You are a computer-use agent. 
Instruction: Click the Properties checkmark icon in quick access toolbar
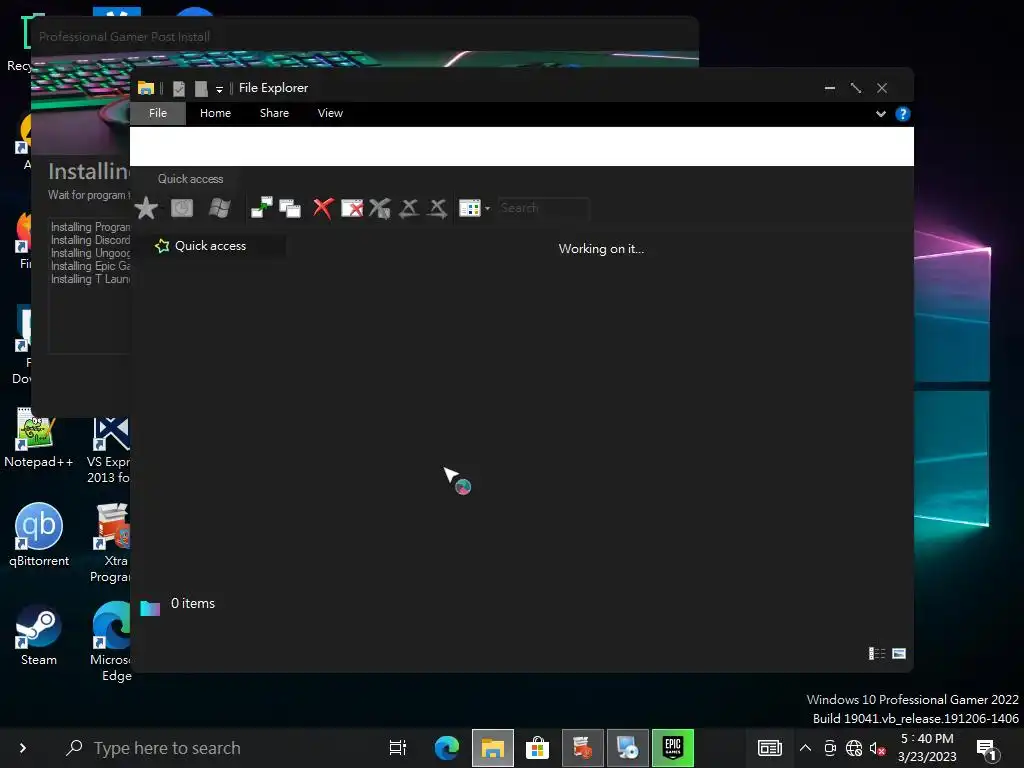tap(179, 89)
